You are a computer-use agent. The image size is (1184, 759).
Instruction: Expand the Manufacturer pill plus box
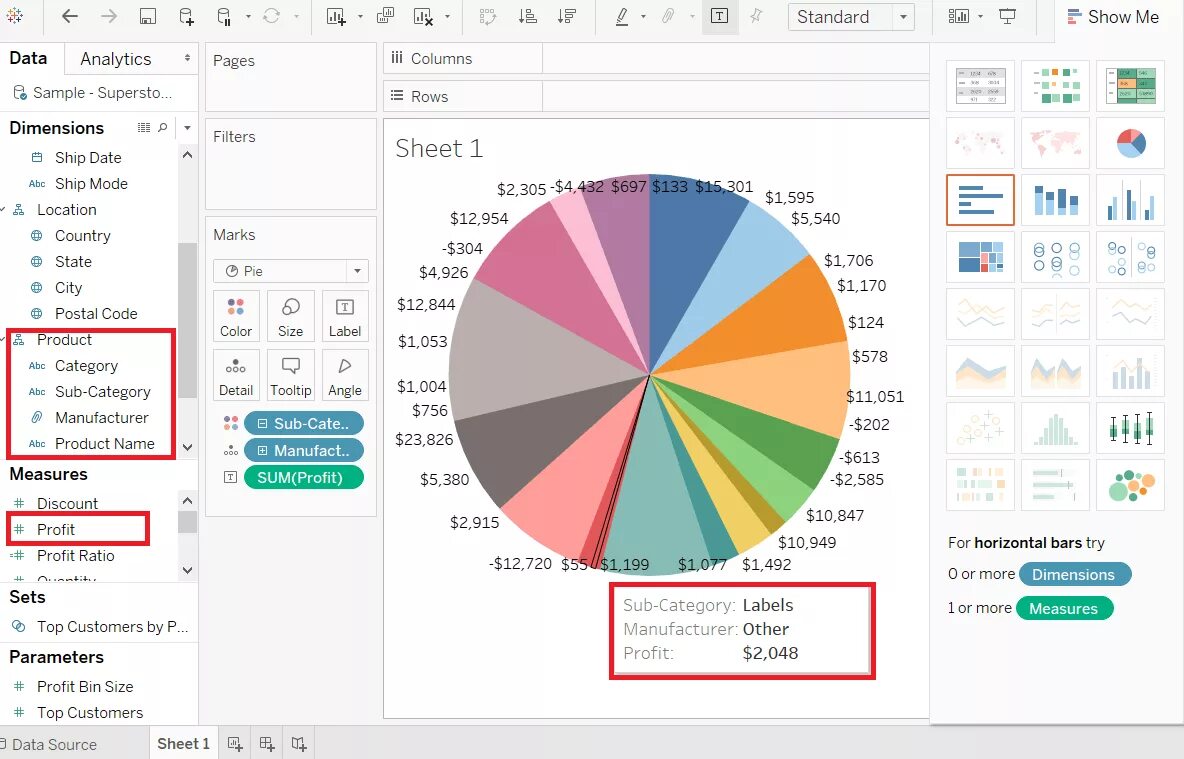(262, 451)
